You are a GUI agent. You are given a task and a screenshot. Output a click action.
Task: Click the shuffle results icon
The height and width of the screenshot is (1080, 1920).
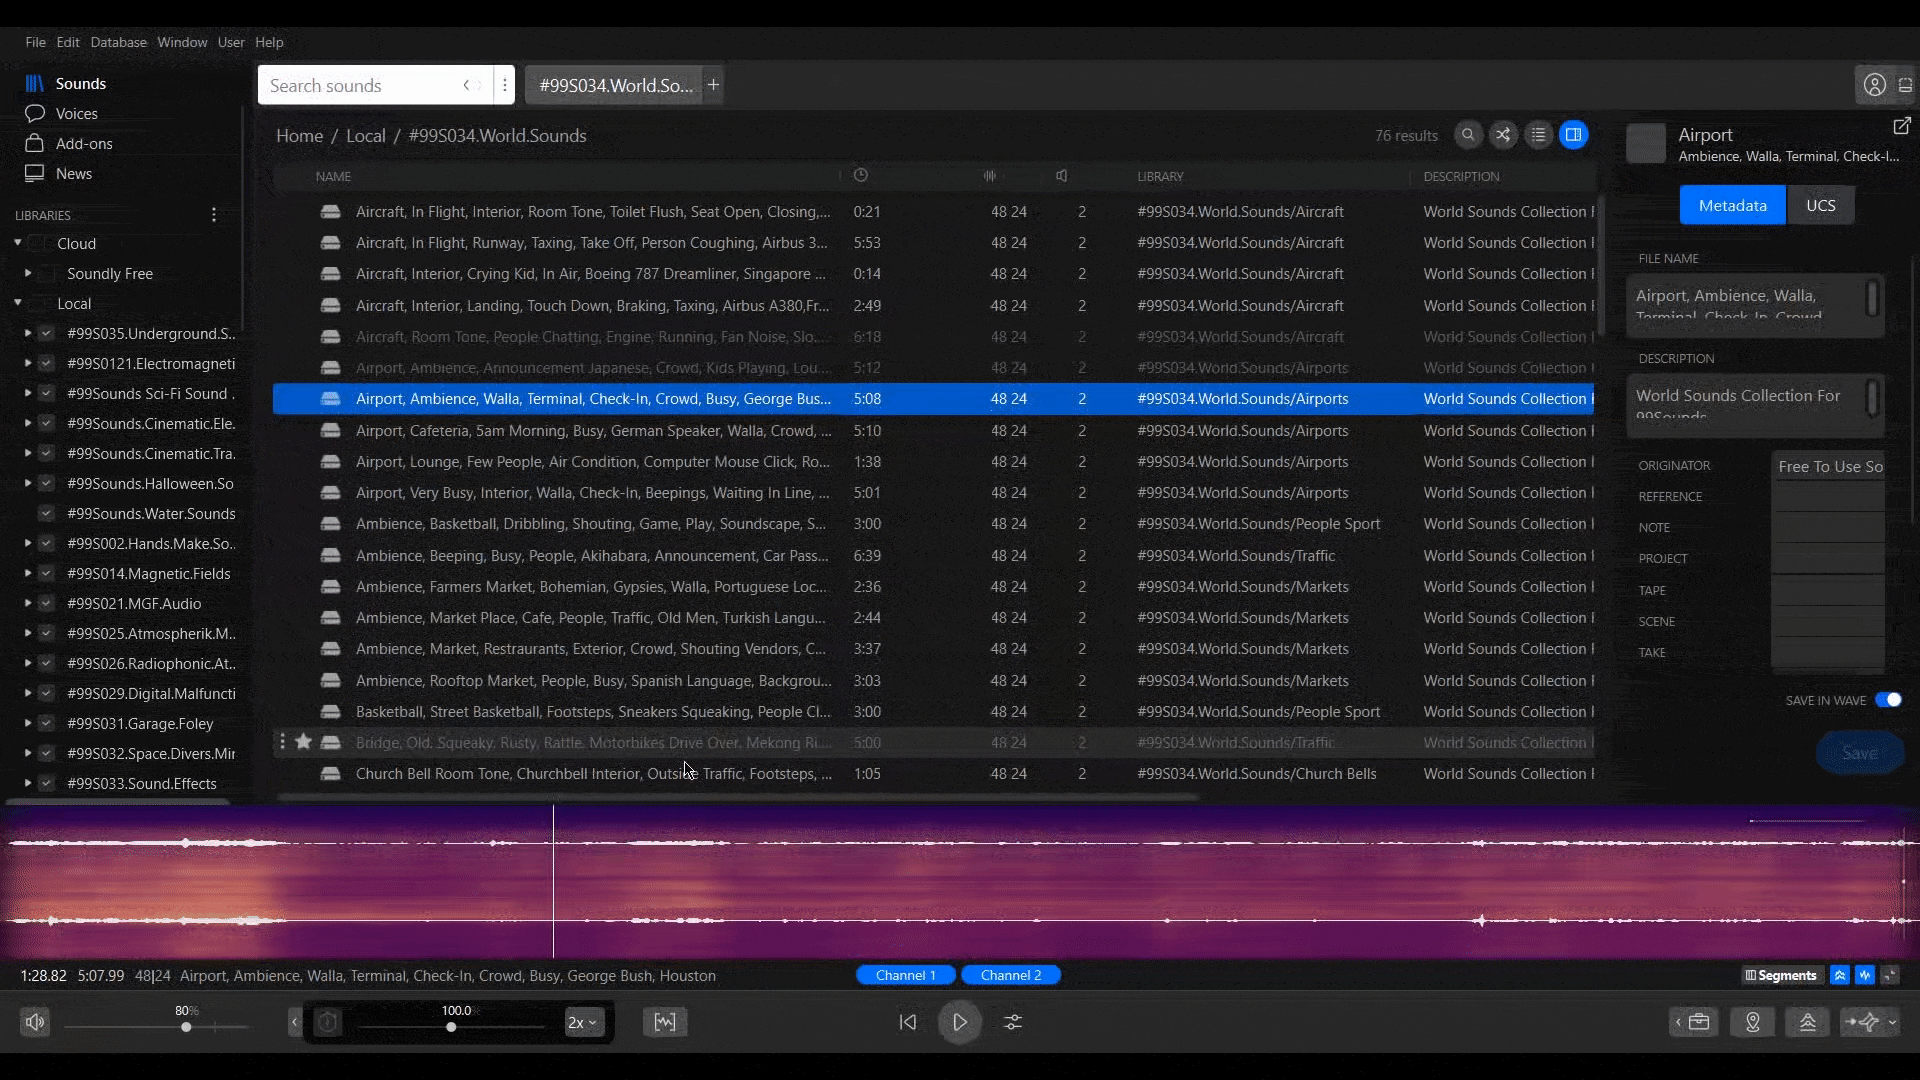coord(1503,135)
